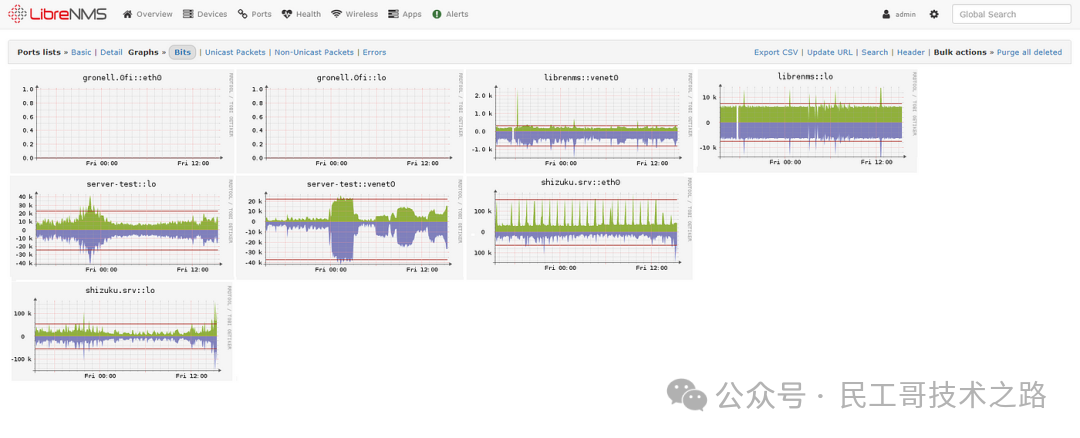Open the librenms::venet0 graph
The image size is (1080, 438).
[x=580, y=121]
